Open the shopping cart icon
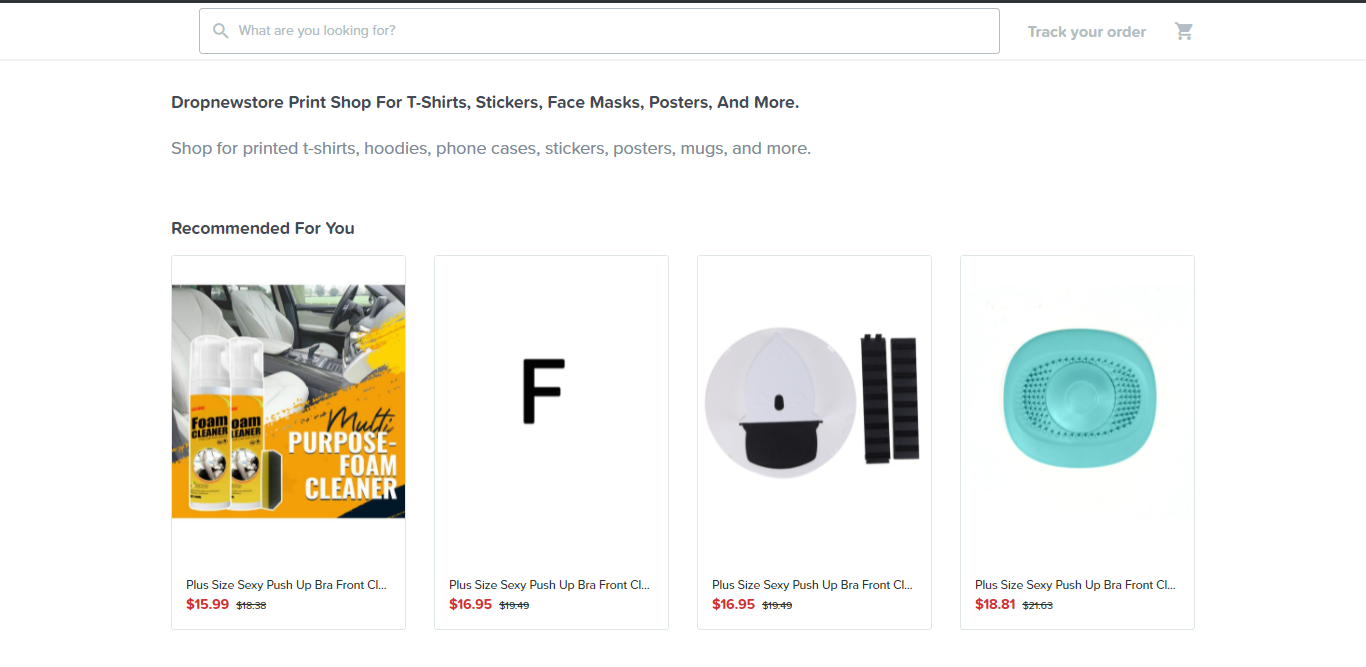This screenshot has width=1366, height=667. click(1184, 31)
